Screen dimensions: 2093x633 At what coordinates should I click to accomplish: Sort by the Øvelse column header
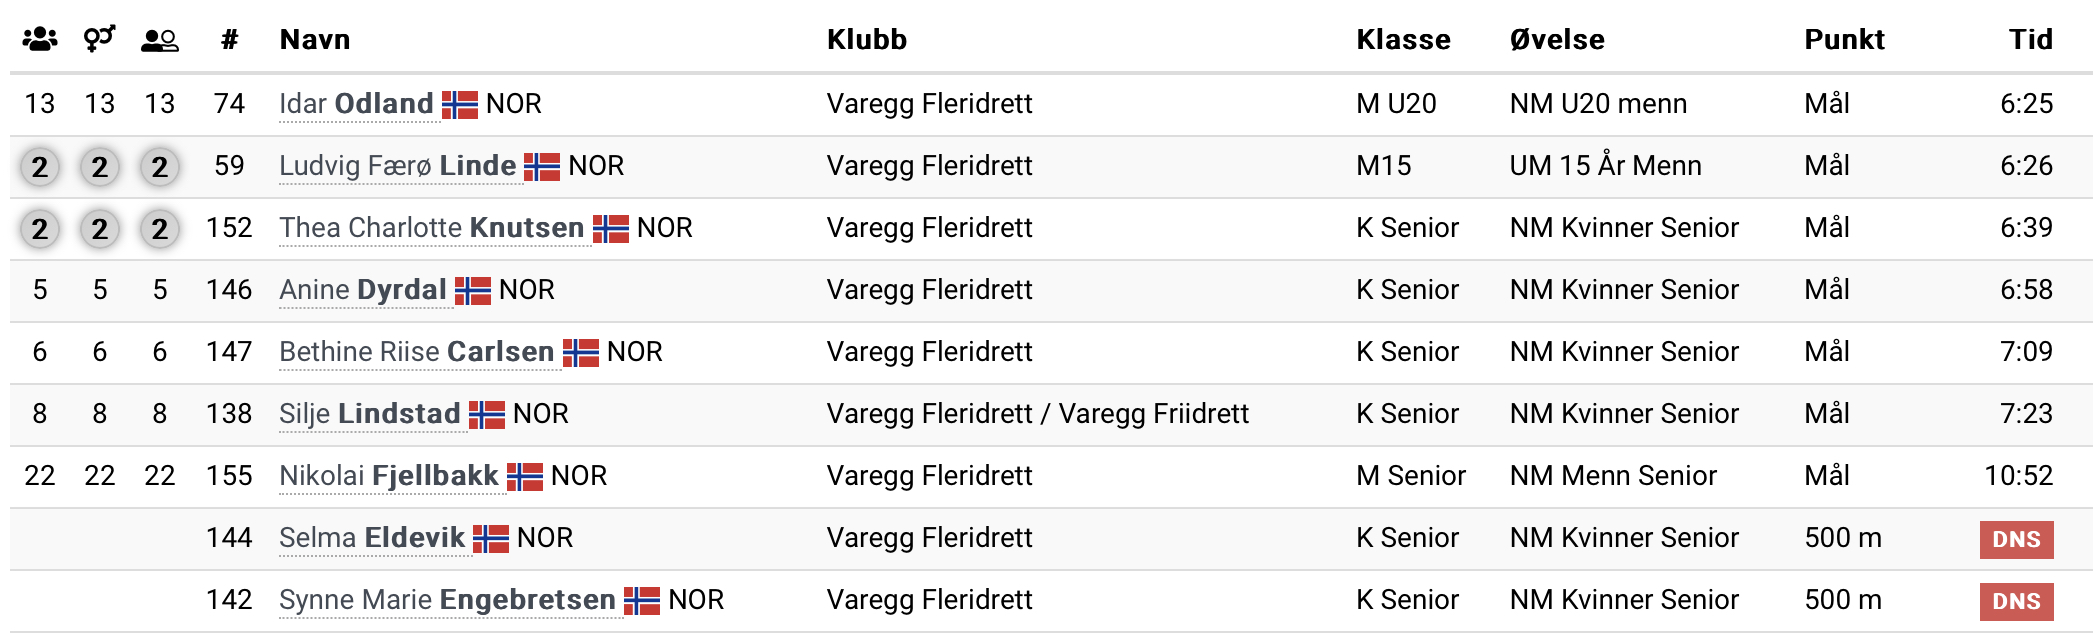[x=1557, y=39]
